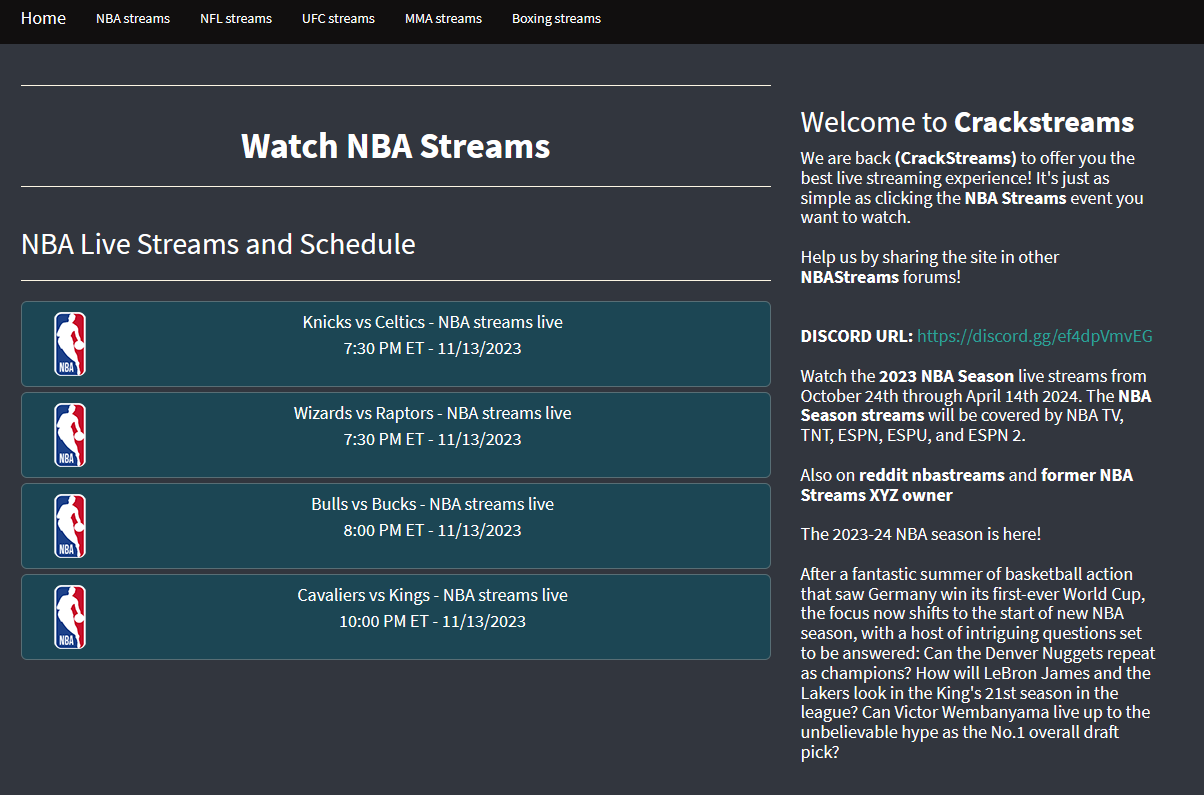The width and height of the screenshot is (1204, 795).
Task: Open the Home navigation link
Action: pos(43,18)
